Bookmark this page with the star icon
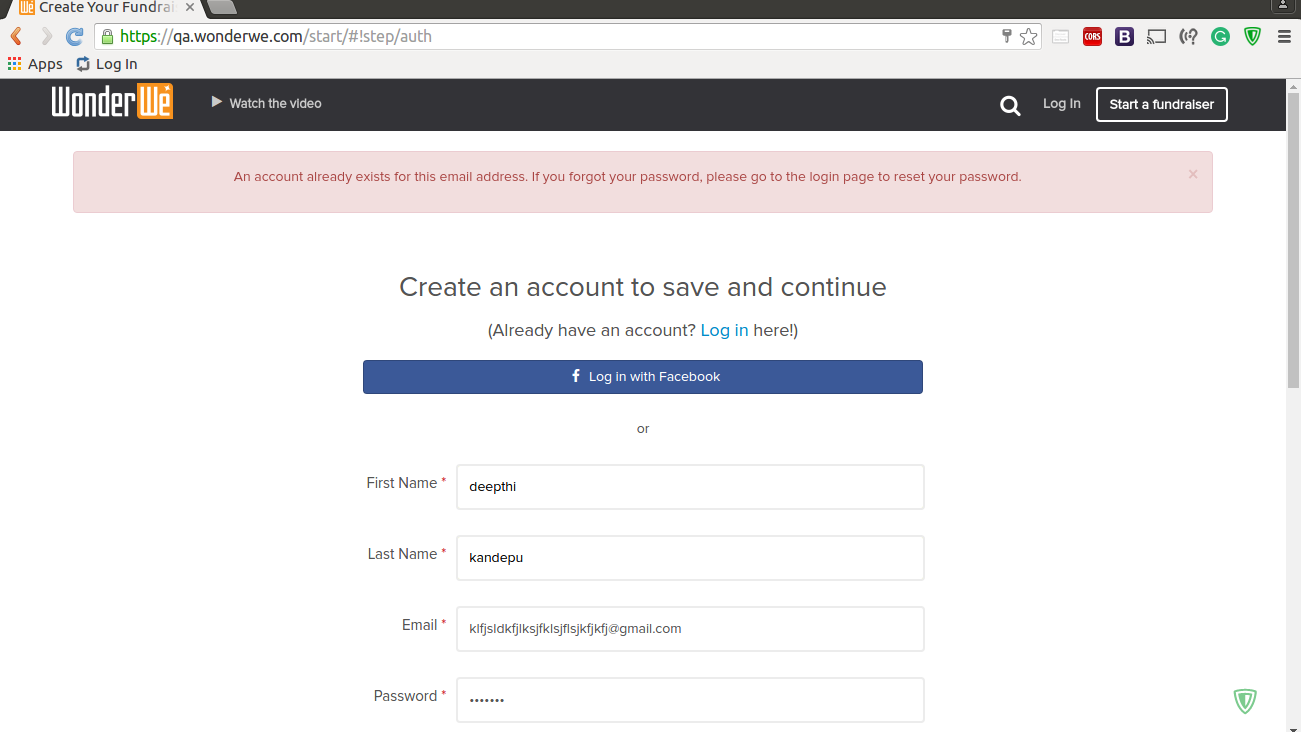This screenshot has width=1301, height=732. tap(1028, 37)
